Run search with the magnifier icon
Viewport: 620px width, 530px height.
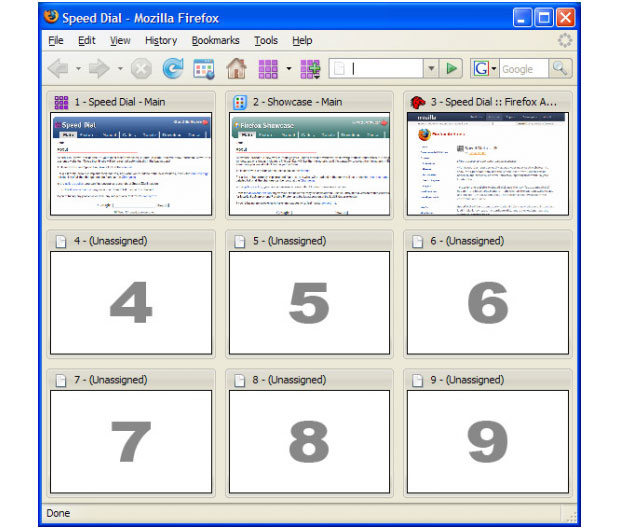click(560, 68)
